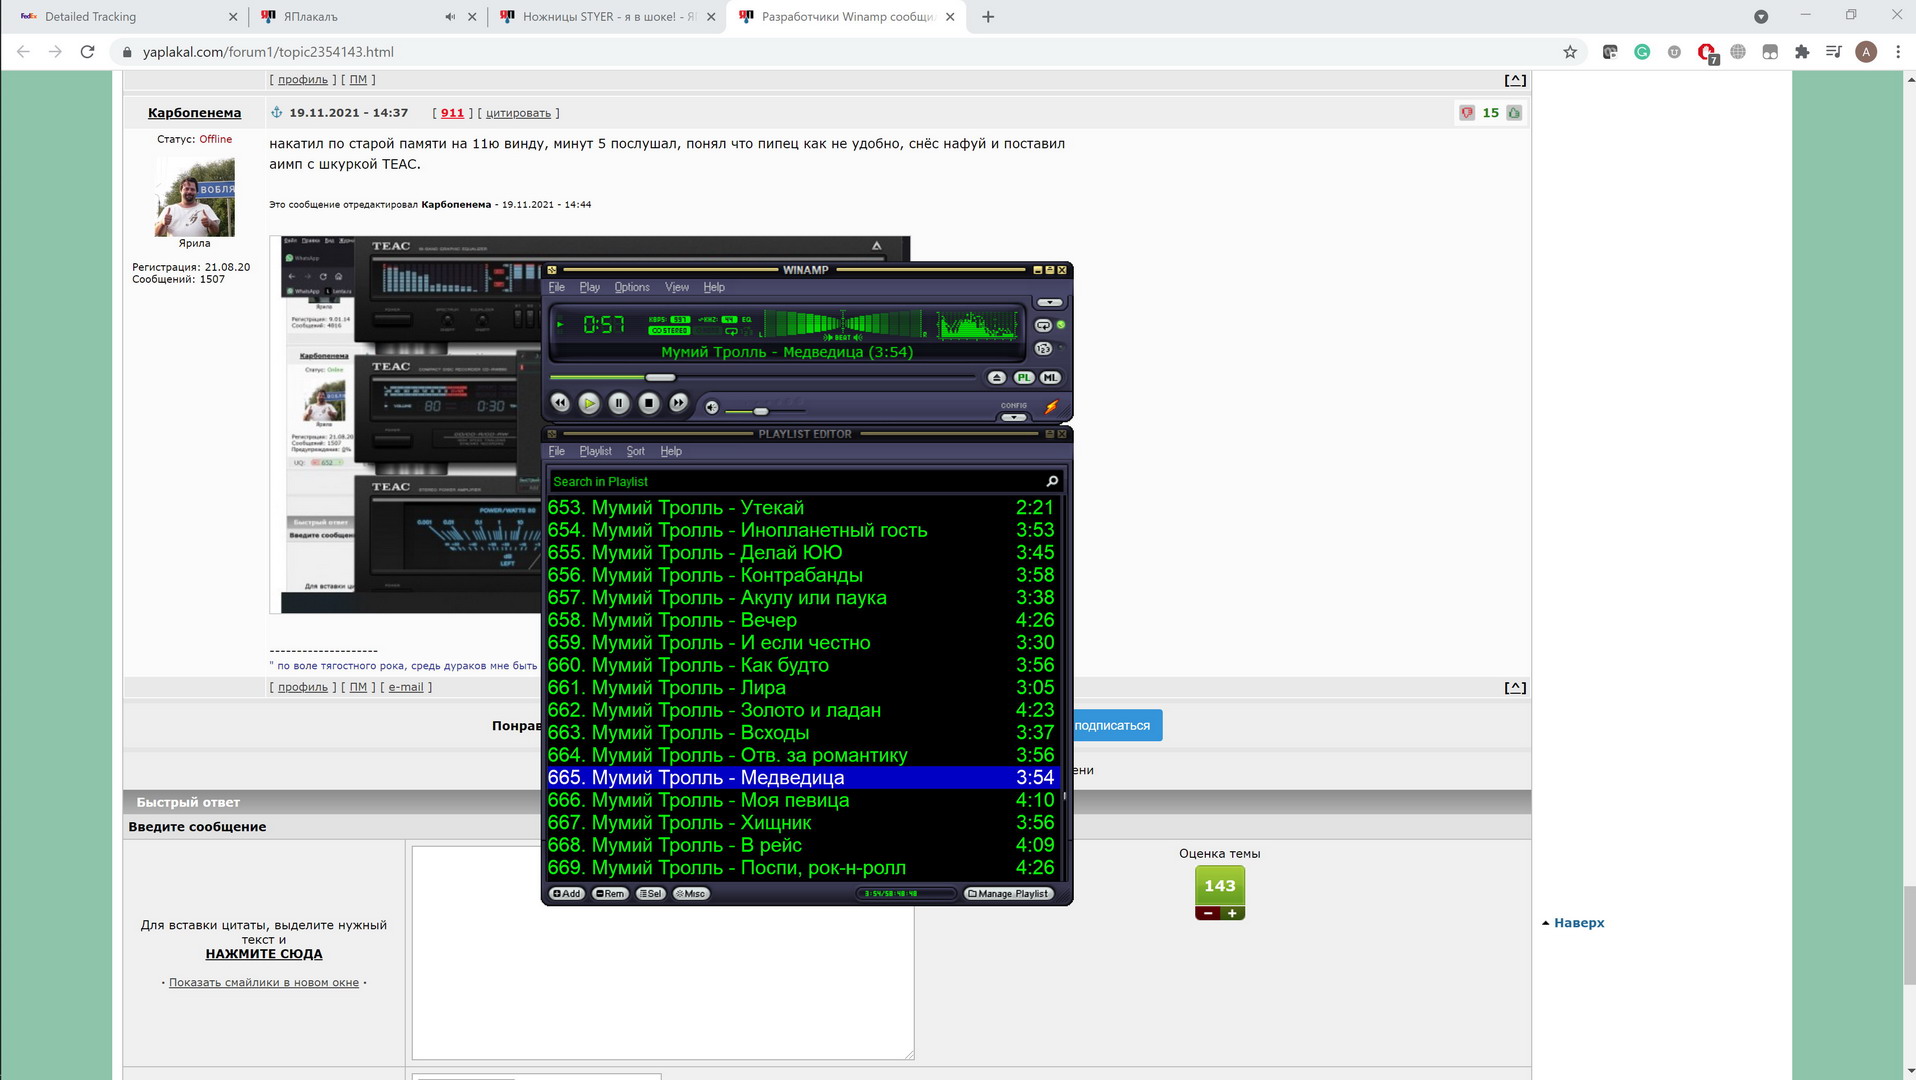Expand the Winamp CONFIG drawer arrow
Screen dimensions: 1916x1080
pyautogui.click(x=1014, y=417)
